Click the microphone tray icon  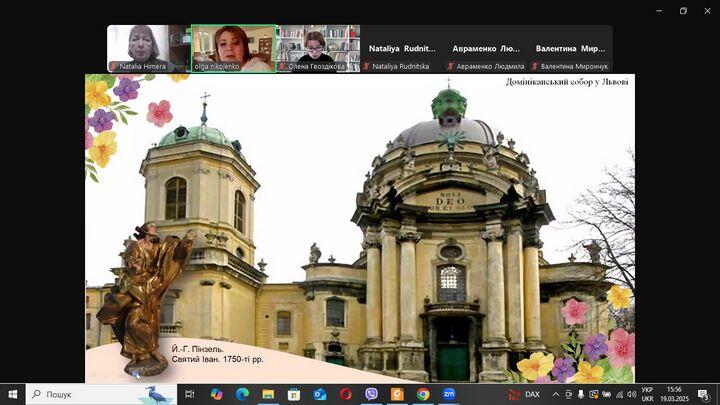[x=581, y=394]
